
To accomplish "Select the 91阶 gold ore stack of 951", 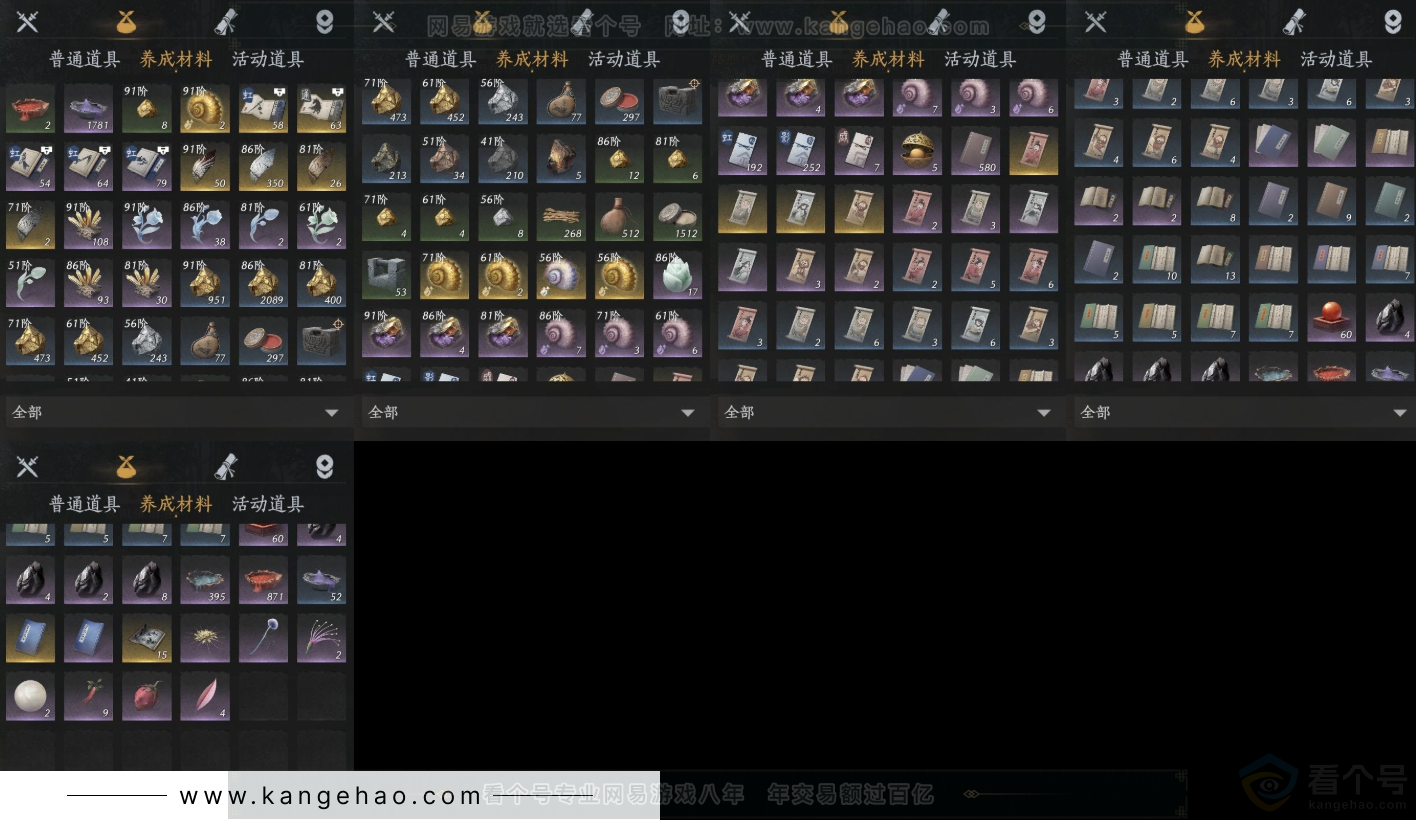I will [205, 283].
